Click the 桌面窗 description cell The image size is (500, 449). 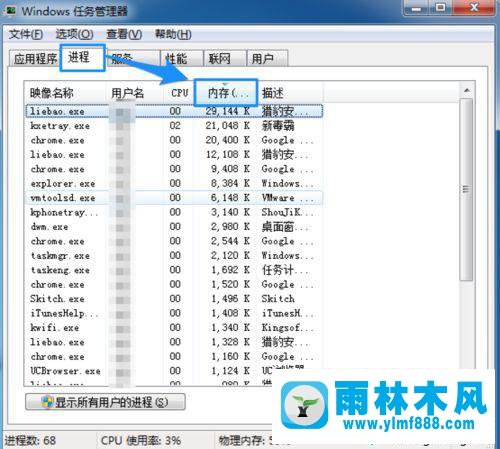(286, 227)
